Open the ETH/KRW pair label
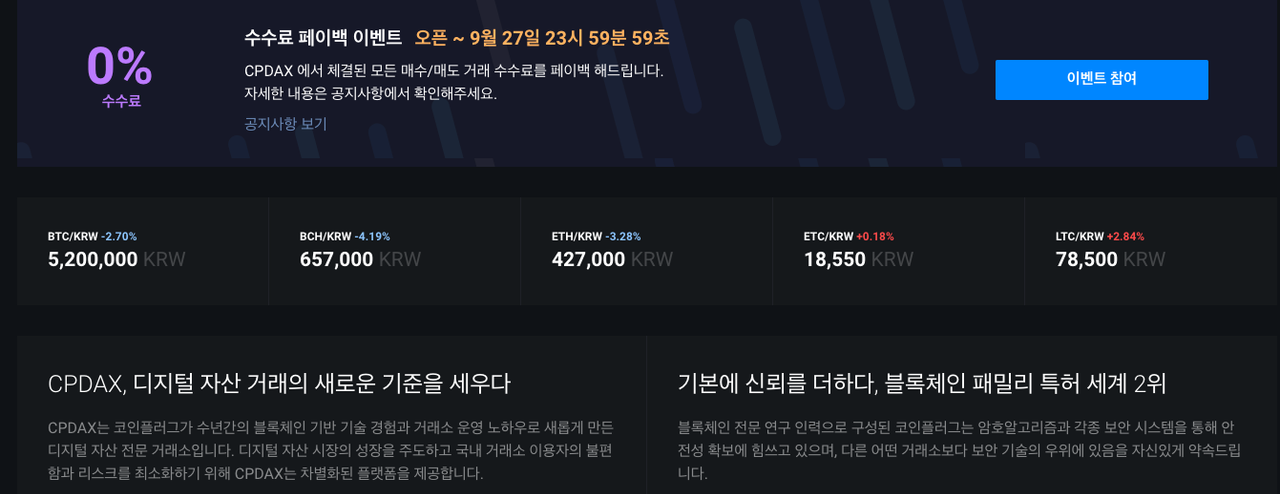Image resolution: width=1280 pixels, height=494 pixels. 577,237
